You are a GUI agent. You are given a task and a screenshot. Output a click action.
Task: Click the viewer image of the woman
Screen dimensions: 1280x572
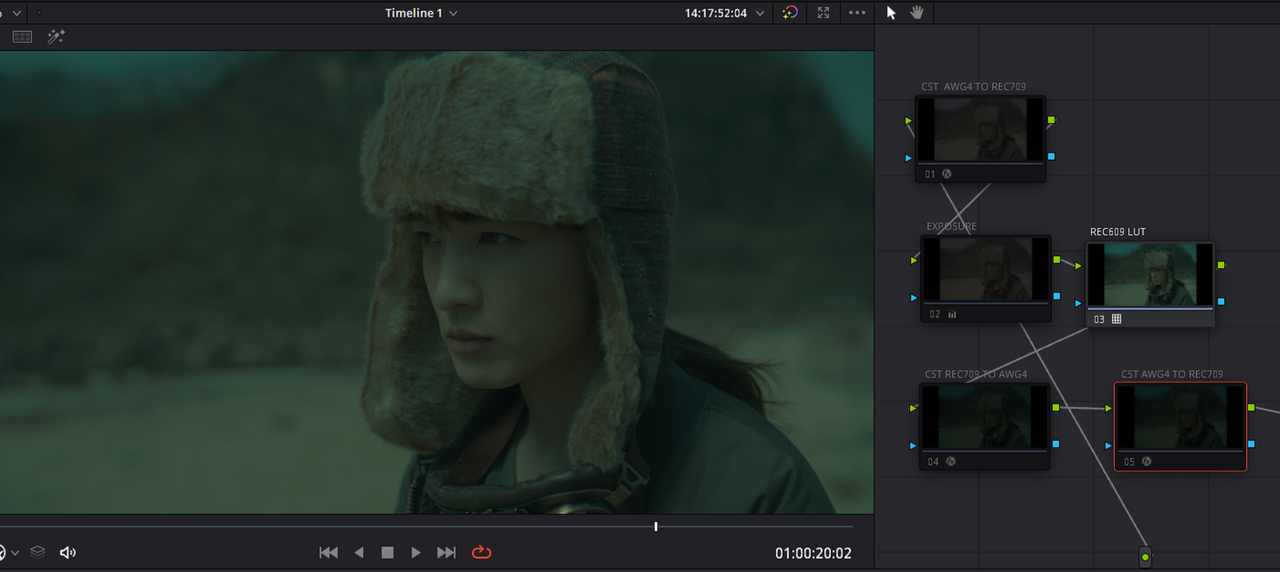[x=436, y=282]
